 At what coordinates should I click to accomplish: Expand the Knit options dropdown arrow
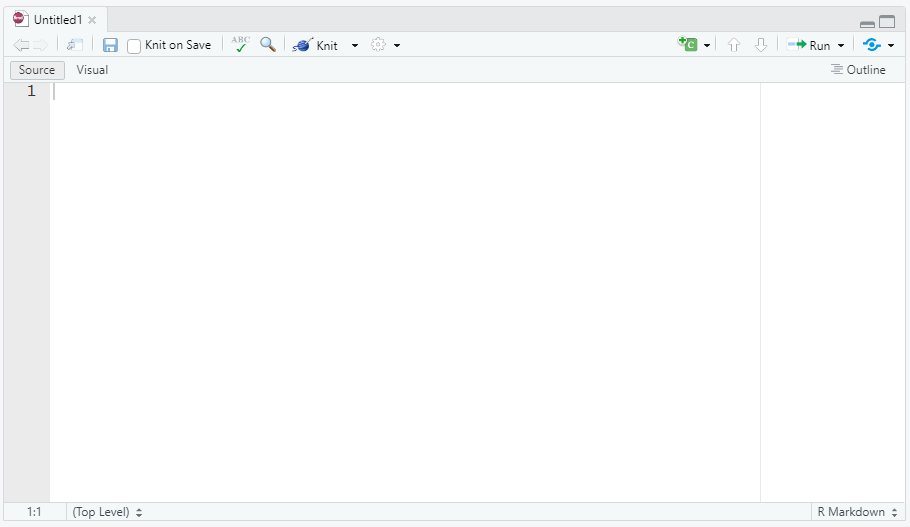pyautogui.click(x=355, y=46)
